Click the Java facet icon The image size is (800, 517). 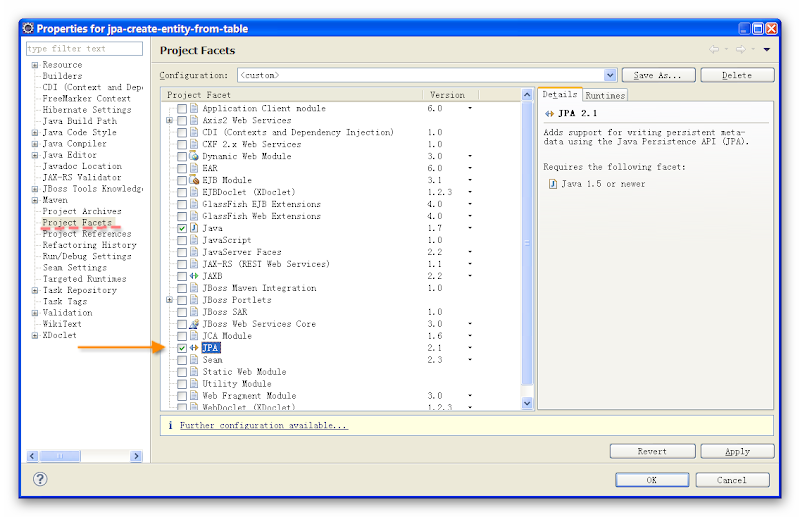point(194,228)
